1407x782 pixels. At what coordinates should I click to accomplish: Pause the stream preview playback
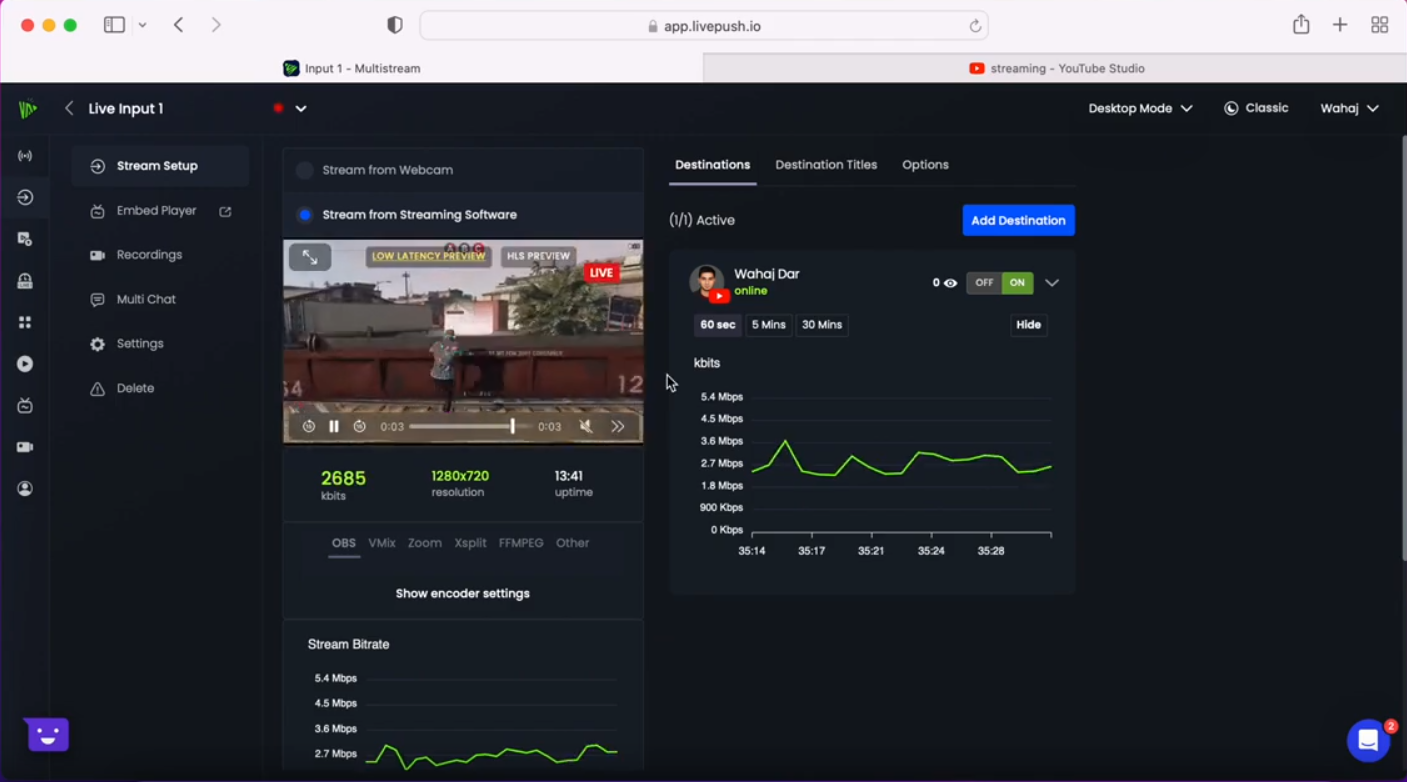tap(334, 426)
